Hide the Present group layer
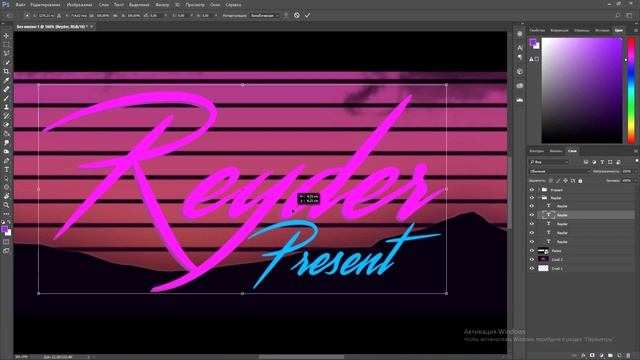This screenshot has width=640, height=360. point(532,190)
